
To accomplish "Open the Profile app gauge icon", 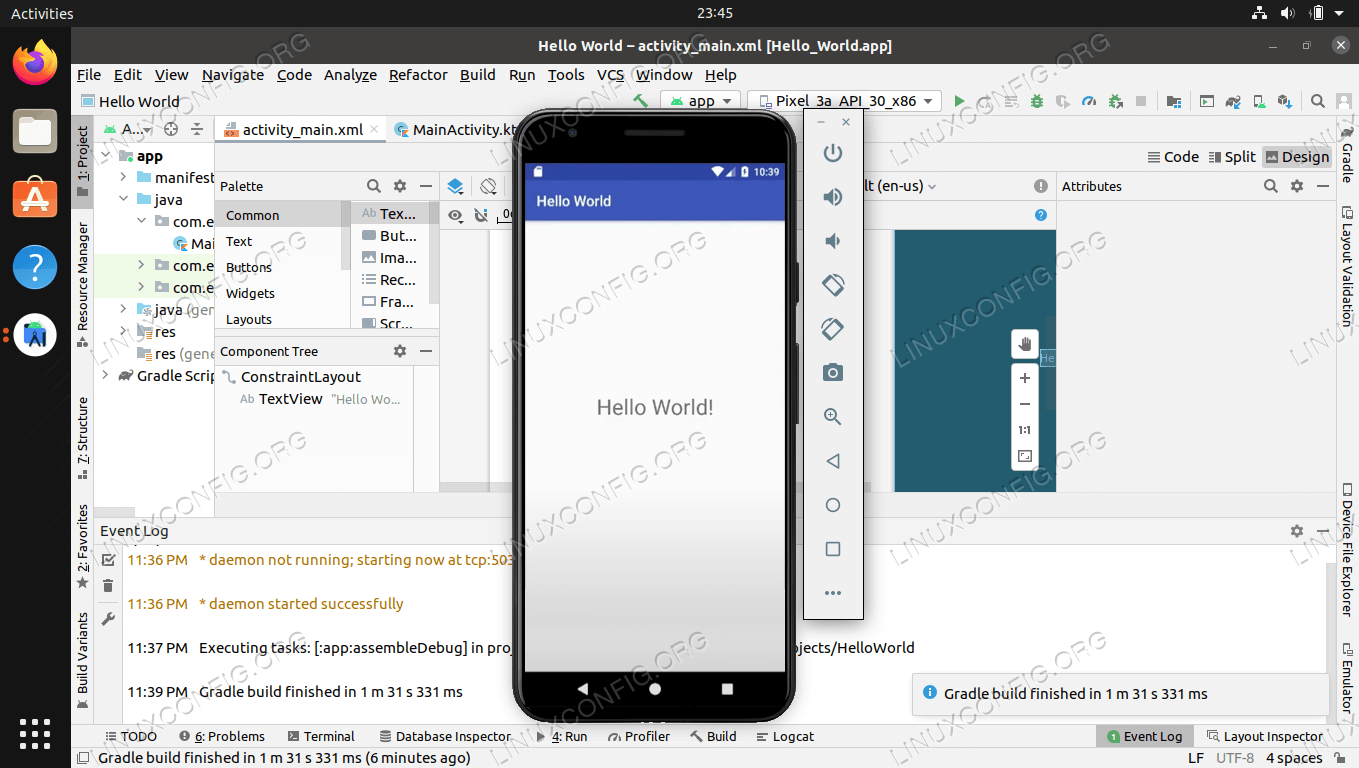I will (x=1089, y=101).
